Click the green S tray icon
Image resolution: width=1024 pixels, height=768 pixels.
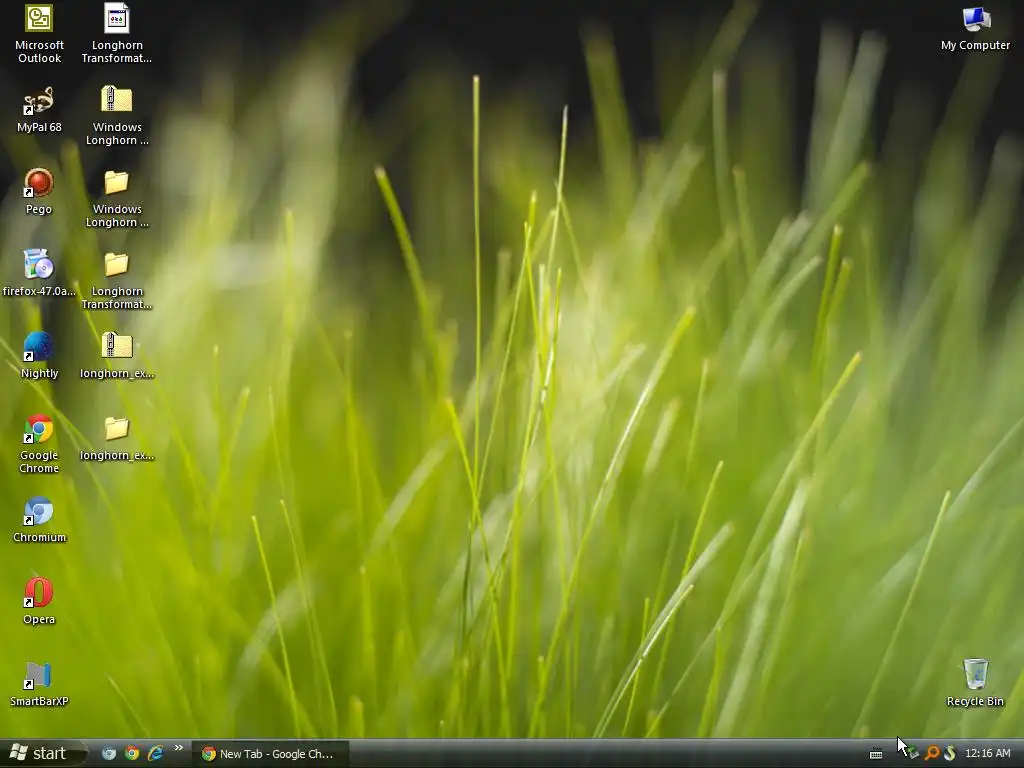coord(950,754)
